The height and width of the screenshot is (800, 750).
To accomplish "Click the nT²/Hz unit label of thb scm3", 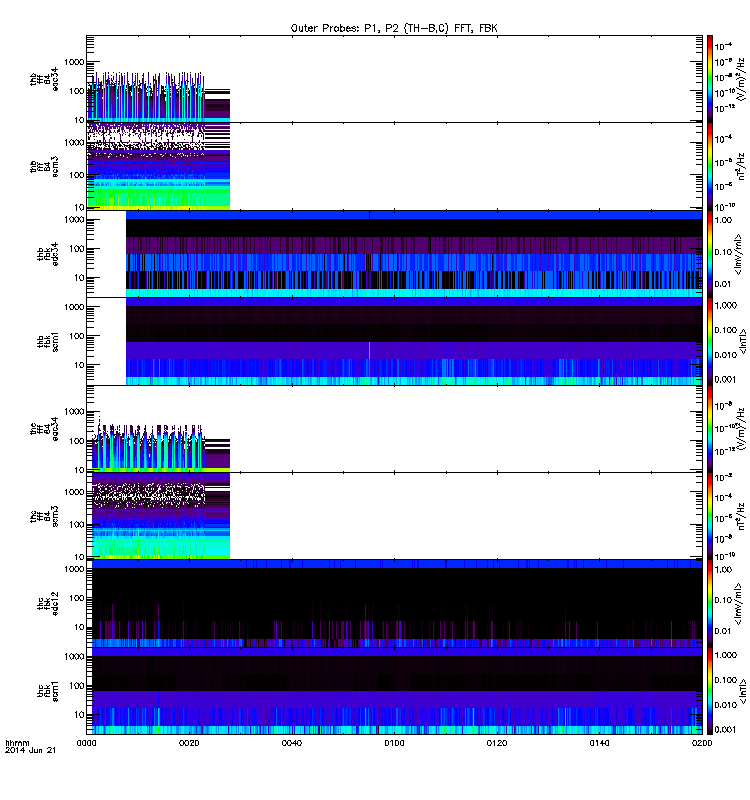I will [741, 166].
